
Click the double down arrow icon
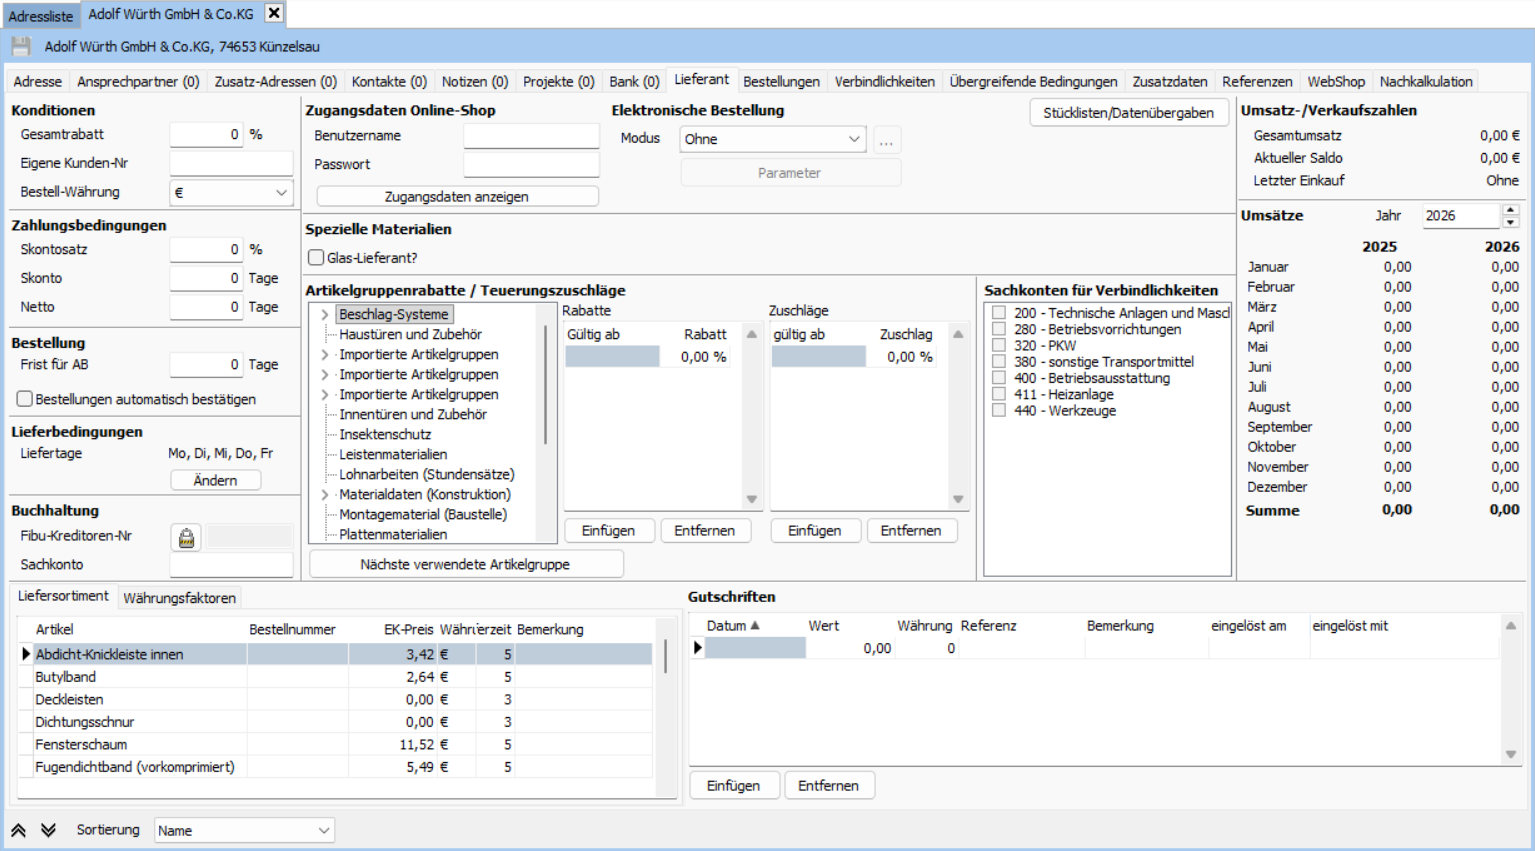pyautogui.click(x=49, y=830)
